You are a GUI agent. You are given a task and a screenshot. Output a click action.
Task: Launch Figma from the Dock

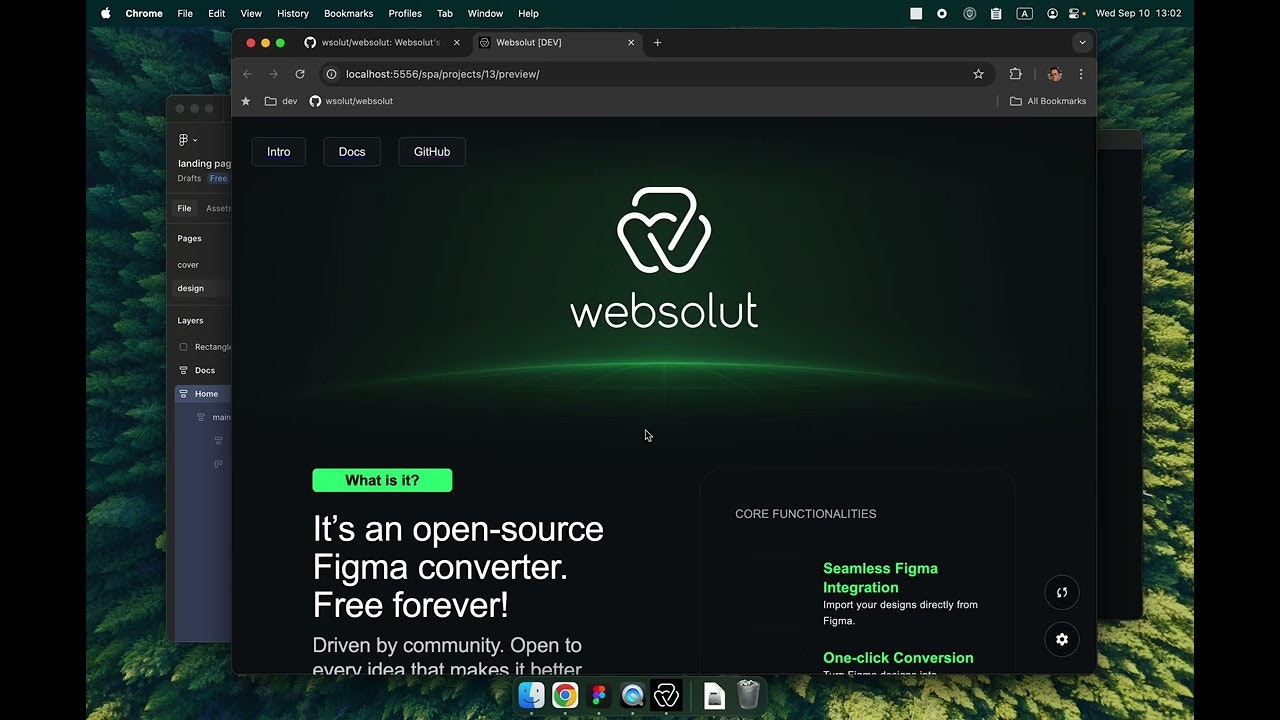pyautogui.click(x=599, y=695)
